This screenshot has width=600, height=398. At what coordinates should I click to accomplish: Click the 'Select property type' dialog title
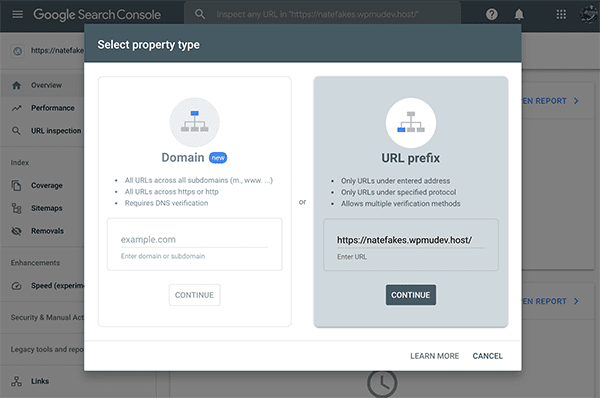[x=148, y=45]
